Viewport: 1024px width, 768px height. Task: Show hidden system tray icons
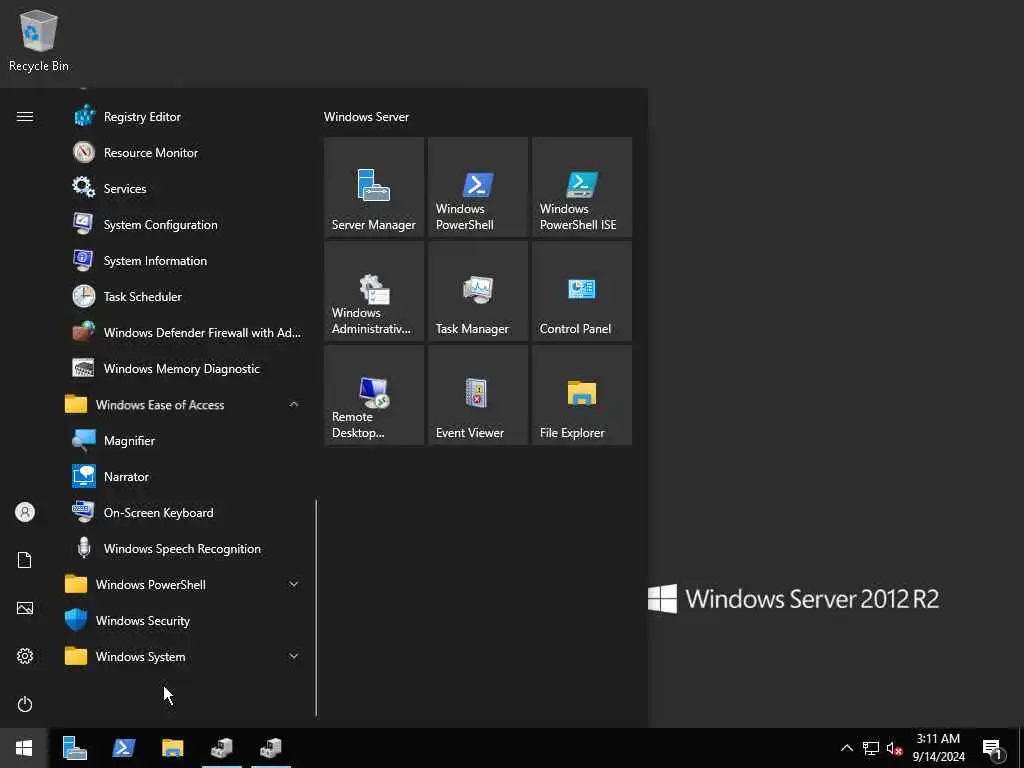846,748
